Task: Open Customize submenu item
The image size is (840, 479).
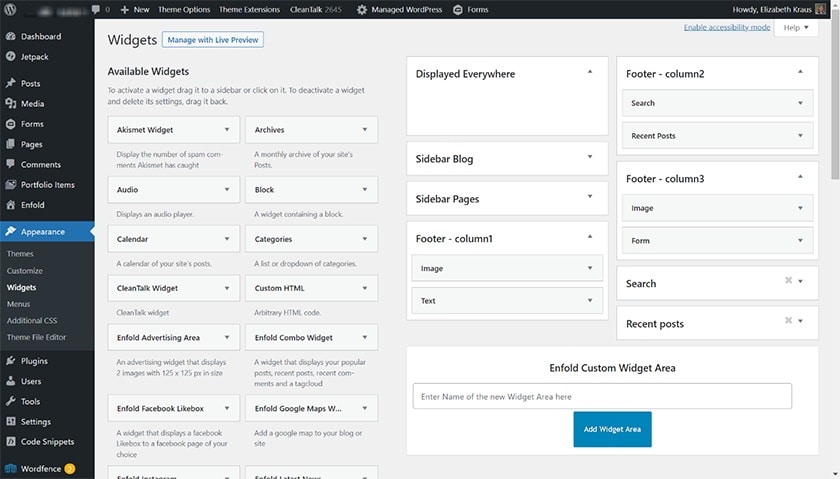Action: click(25, 271)
